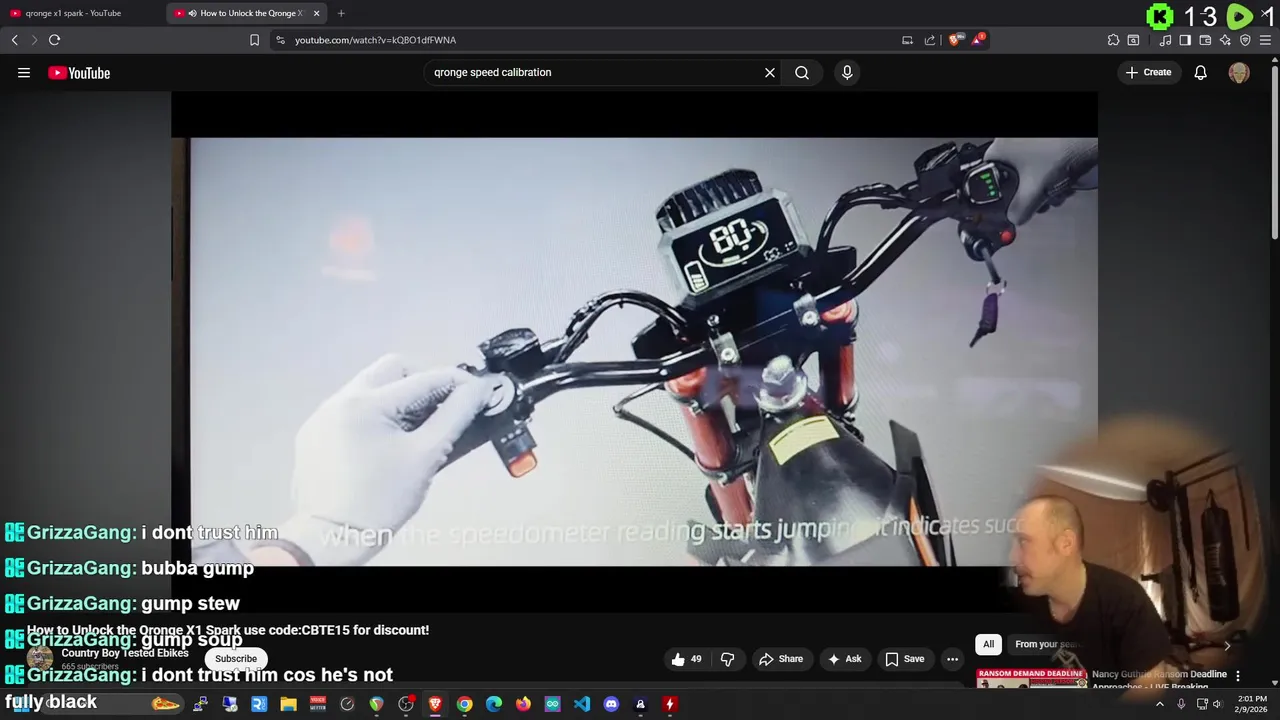Open Visual Studio Code from the taskbar

(582, 704)
